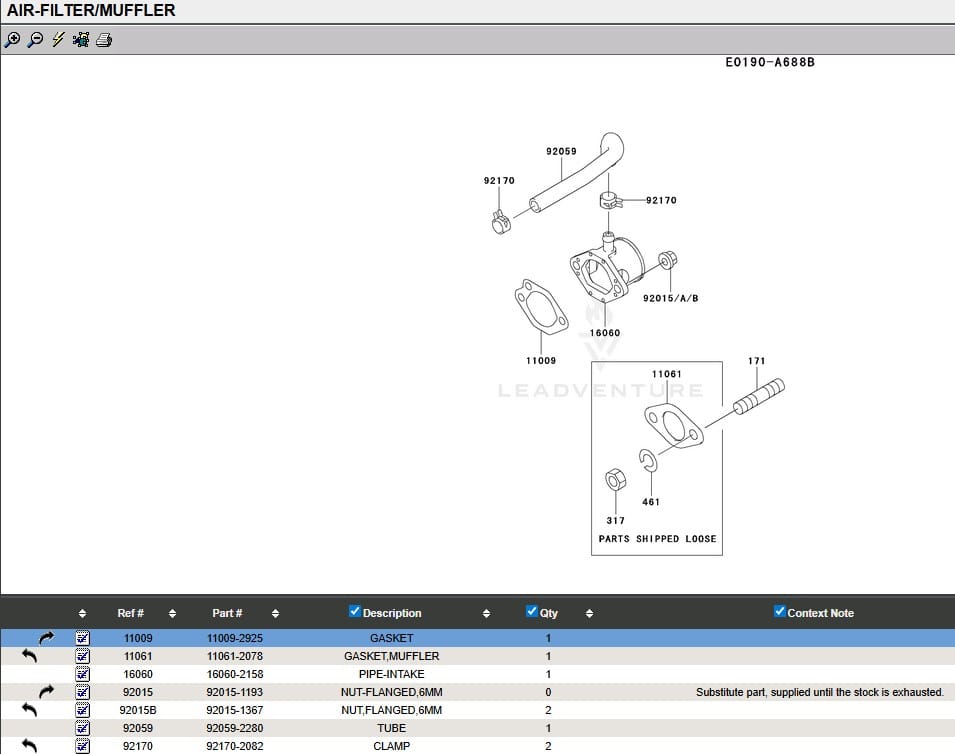Image resolution: width=955 pixels, height=754 pixels.
Task: Click the image resize toolbar icon
Action: pos(79,39)
